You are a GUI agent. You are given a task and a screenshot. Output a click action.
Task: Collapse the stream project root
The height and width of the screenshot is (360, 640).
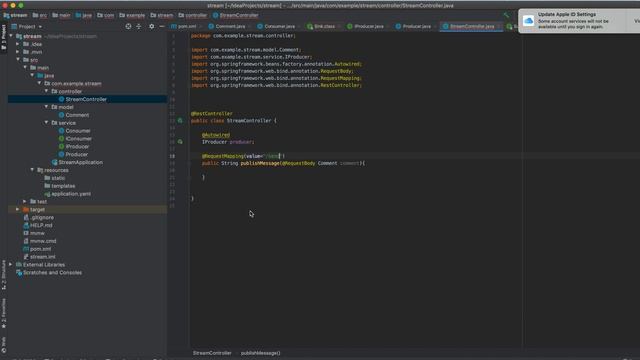11,36
